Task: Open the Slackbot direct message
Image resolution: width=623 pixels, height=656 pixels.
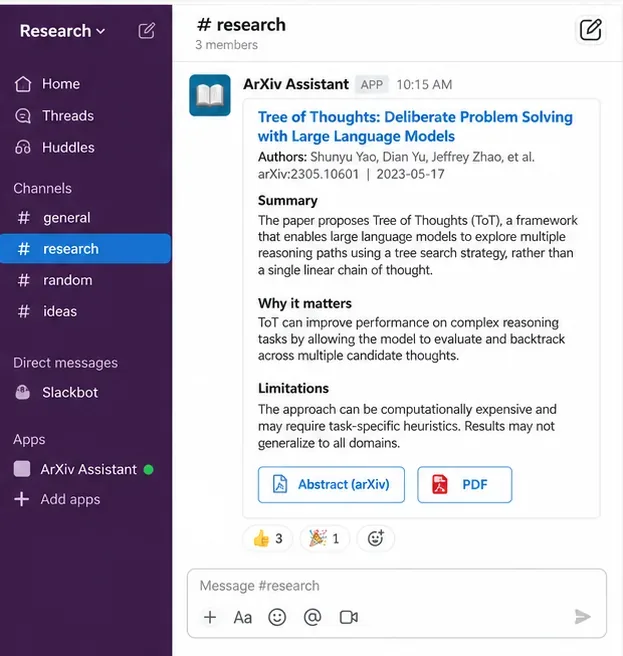Action: [x=56, y=393]
